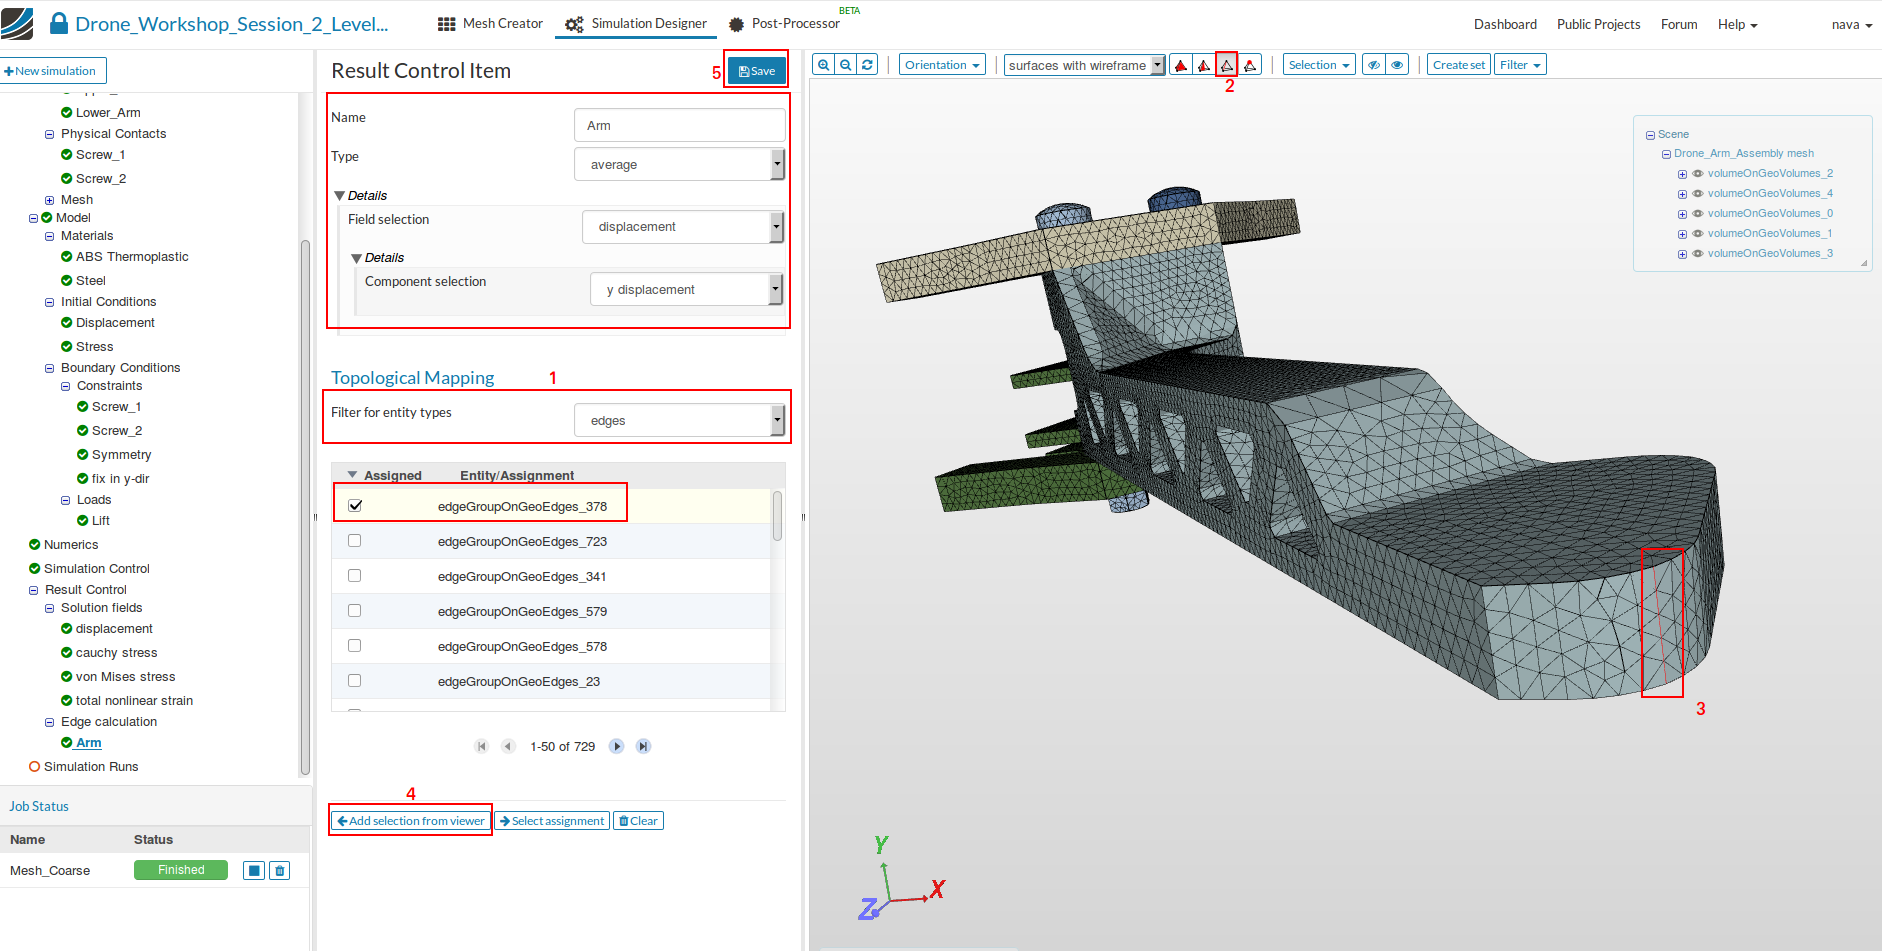The image size is (1882, 951).
Task: Open the Orientation dropdown
Action: coord(941,65)
